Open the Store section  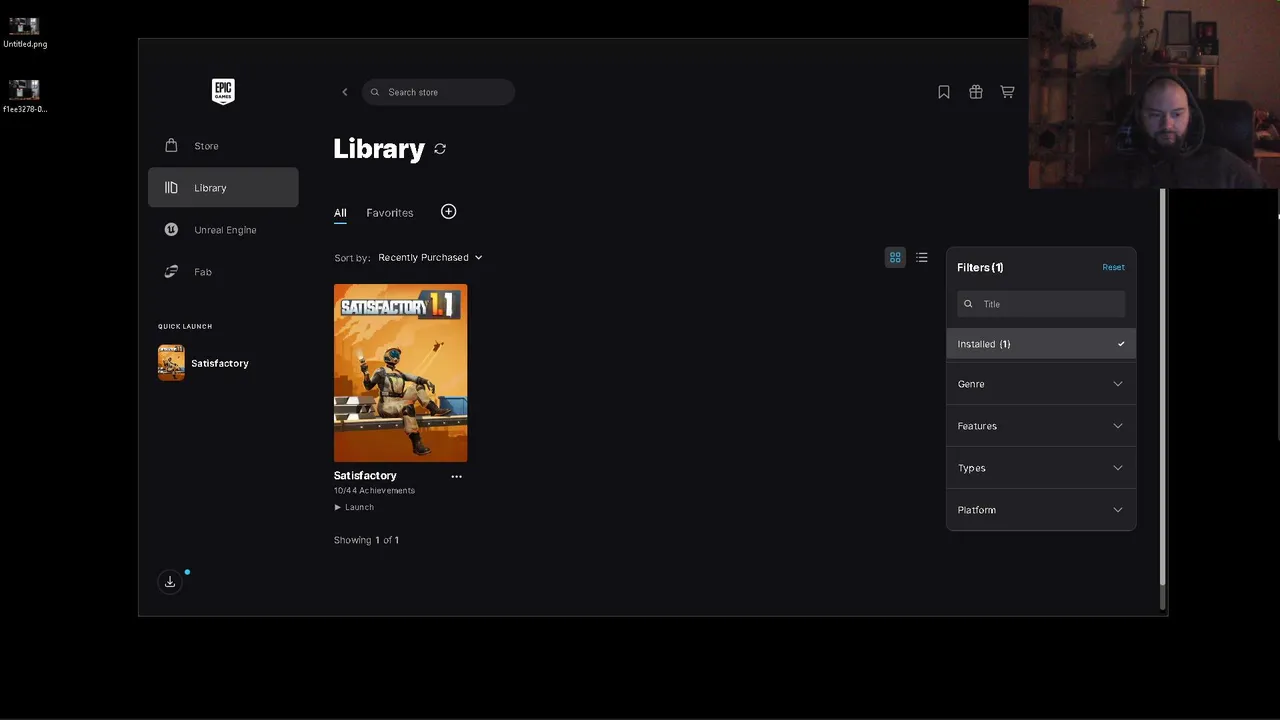coord(223,146)
